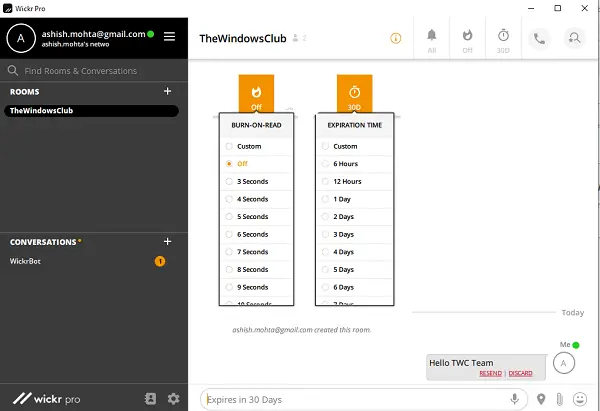
Task: Select 5 Days expiration option
Action: pyautogui.click(x=354, y=269)
